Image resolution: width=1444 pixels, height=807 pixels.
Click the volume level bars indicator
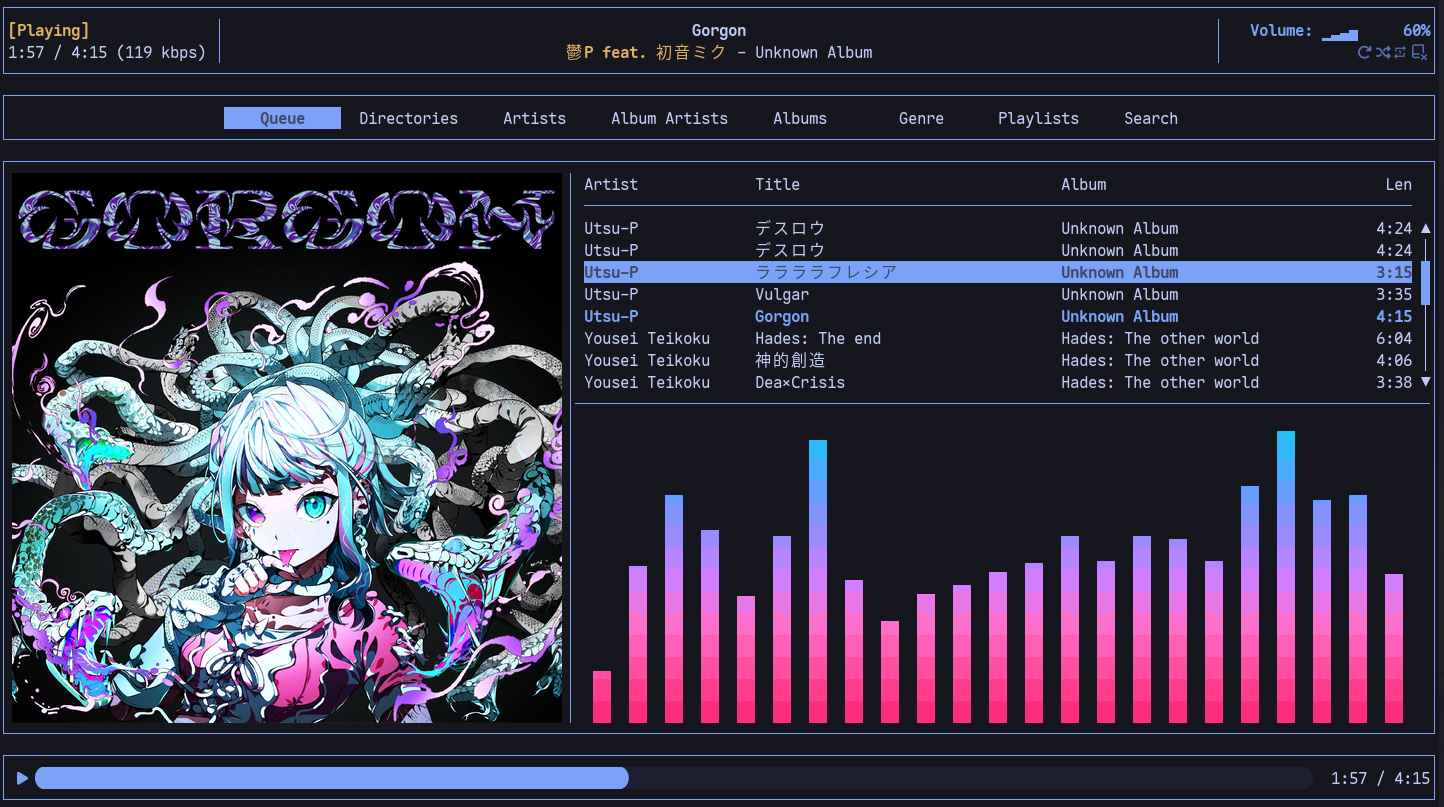(x=1340, y=33)
